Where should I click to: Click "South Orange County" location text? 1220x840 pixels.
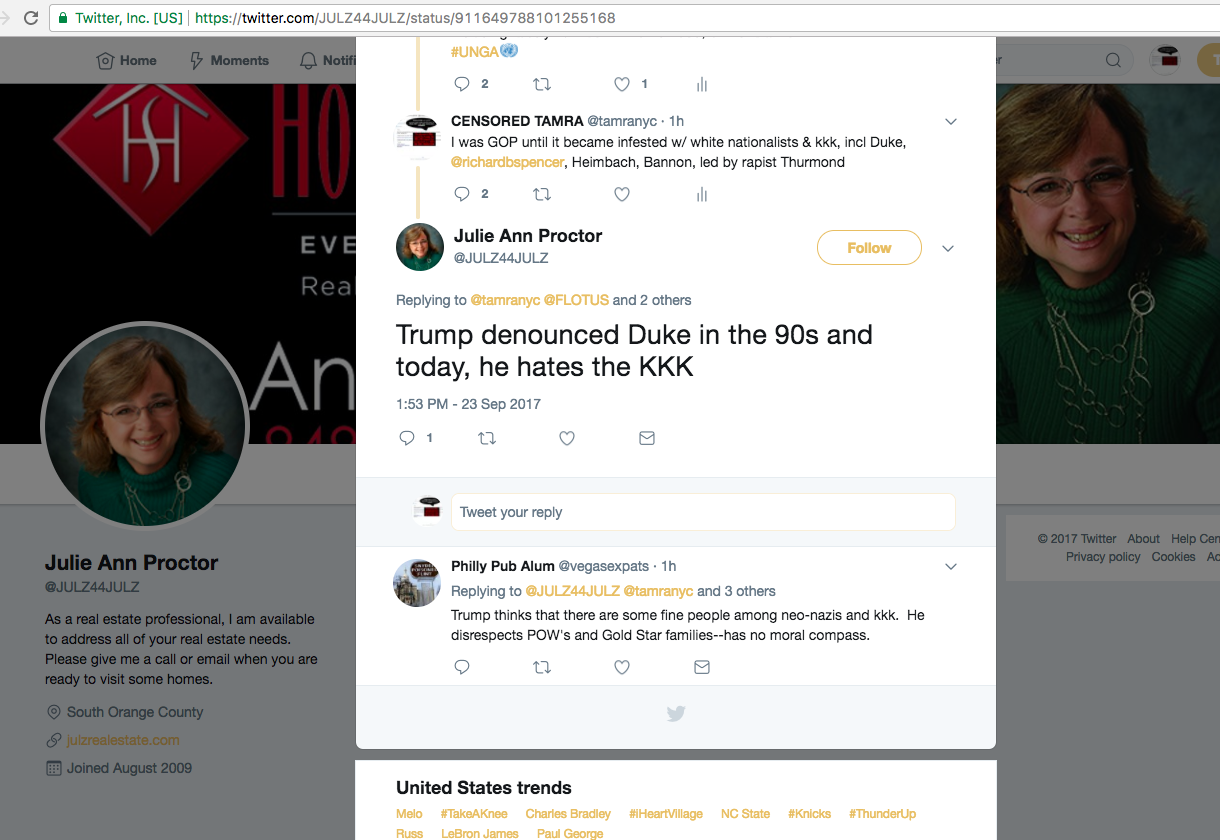(135, 713)
